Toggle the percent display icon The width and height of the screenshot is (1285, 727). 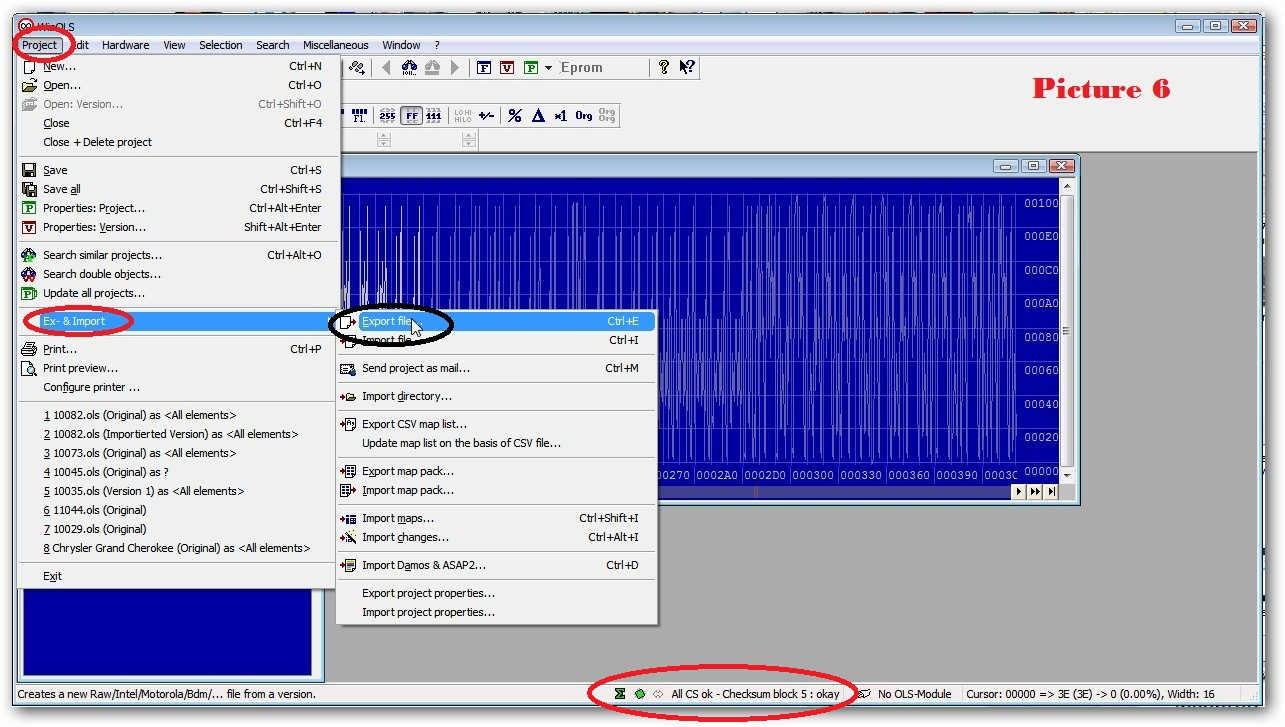(x=515, y=116)
